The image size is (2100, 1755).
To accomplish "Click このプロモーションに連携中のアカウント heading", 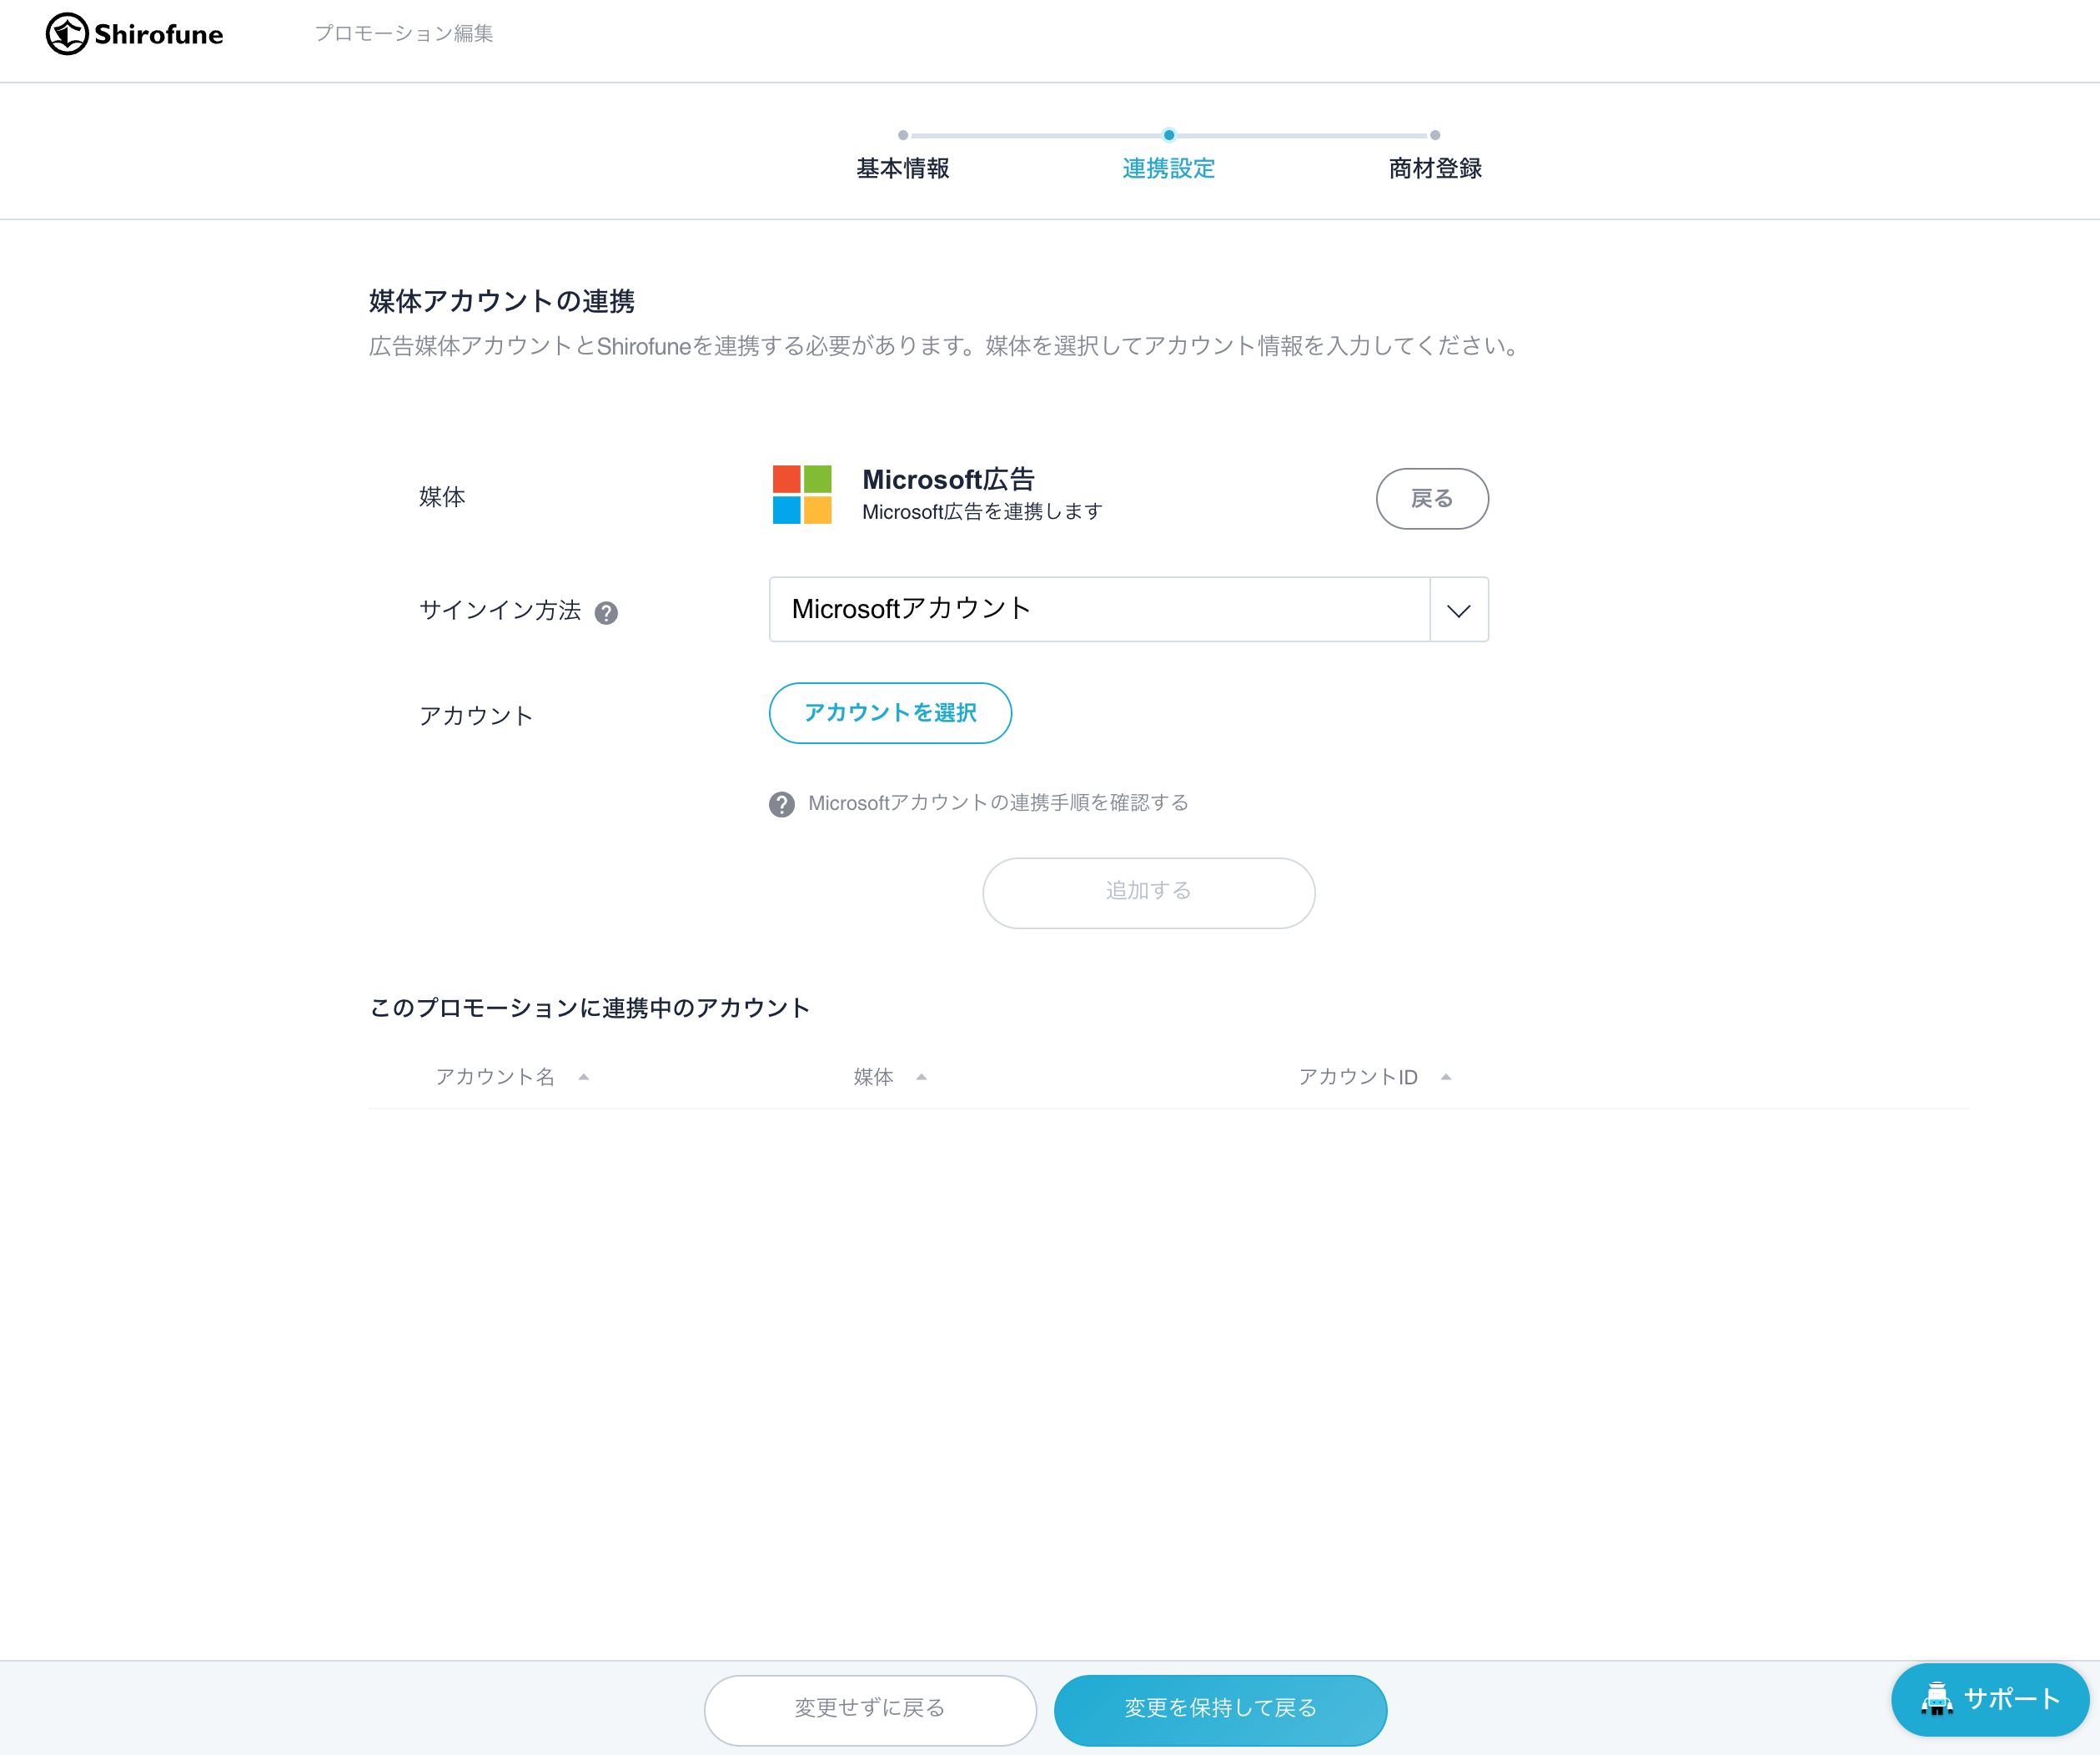I will tap(589, 1008).
